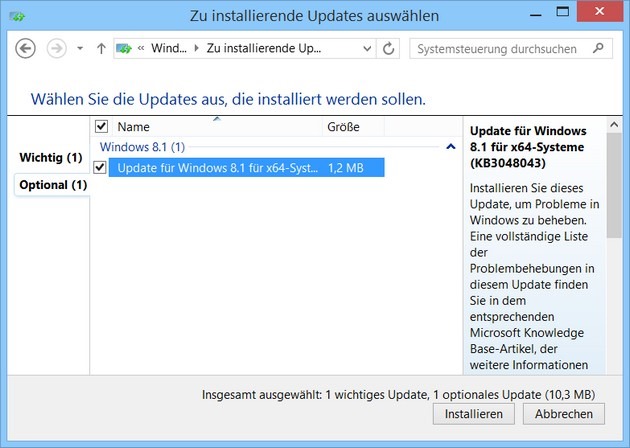The image size is (630, 448).
Task: Open recent locations dropdown arrow
Action: 79,49
